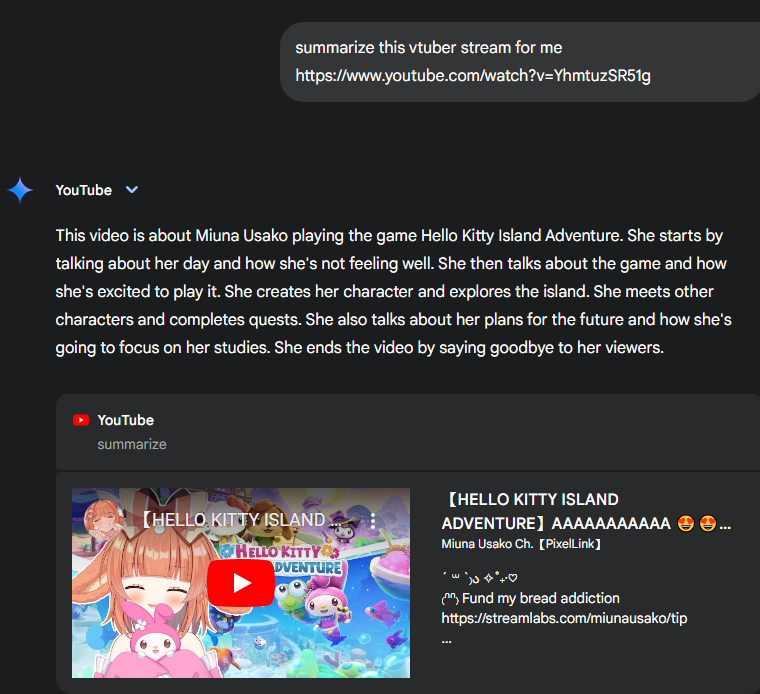Screen dimensions: 760x694
Task: Open the video's three-dot options menu
Action: (x=373, y=520)
